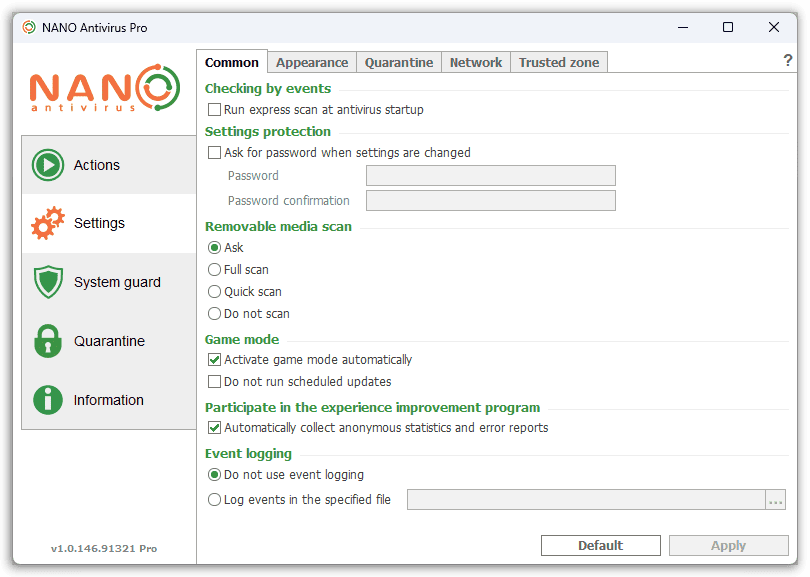Image resolution: width=810 pixels, height=577 pixels.
Task: Click the Default button
Action: pyautogui.click(x=601, y=545)
